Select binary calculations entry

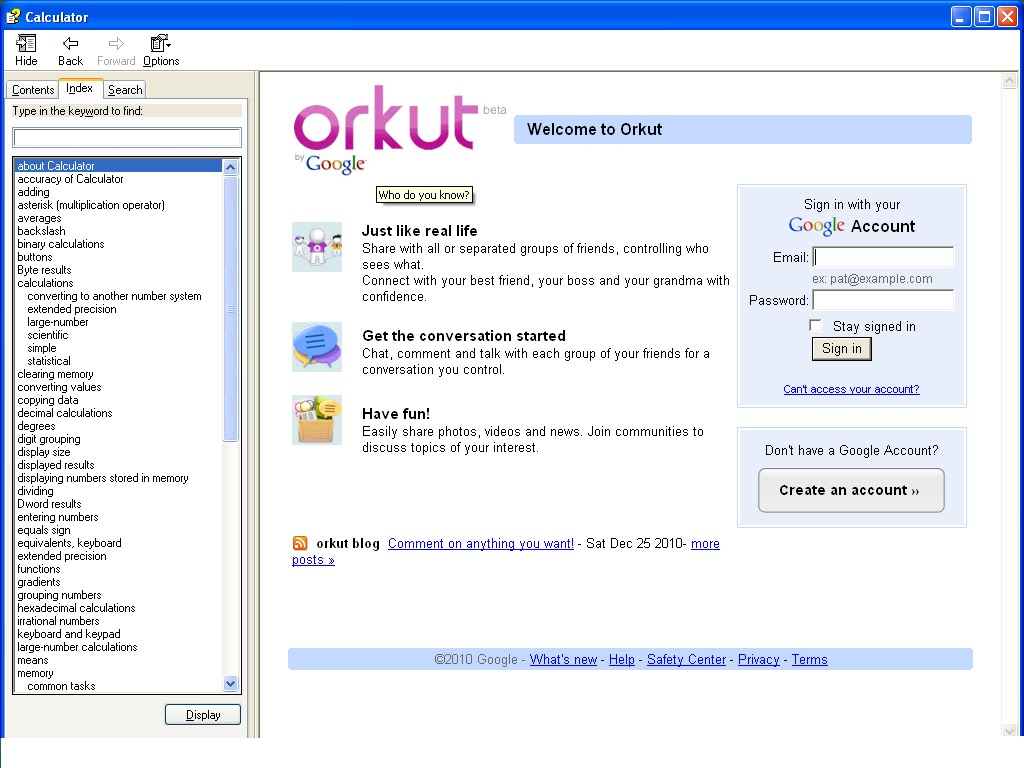point(61,244)
